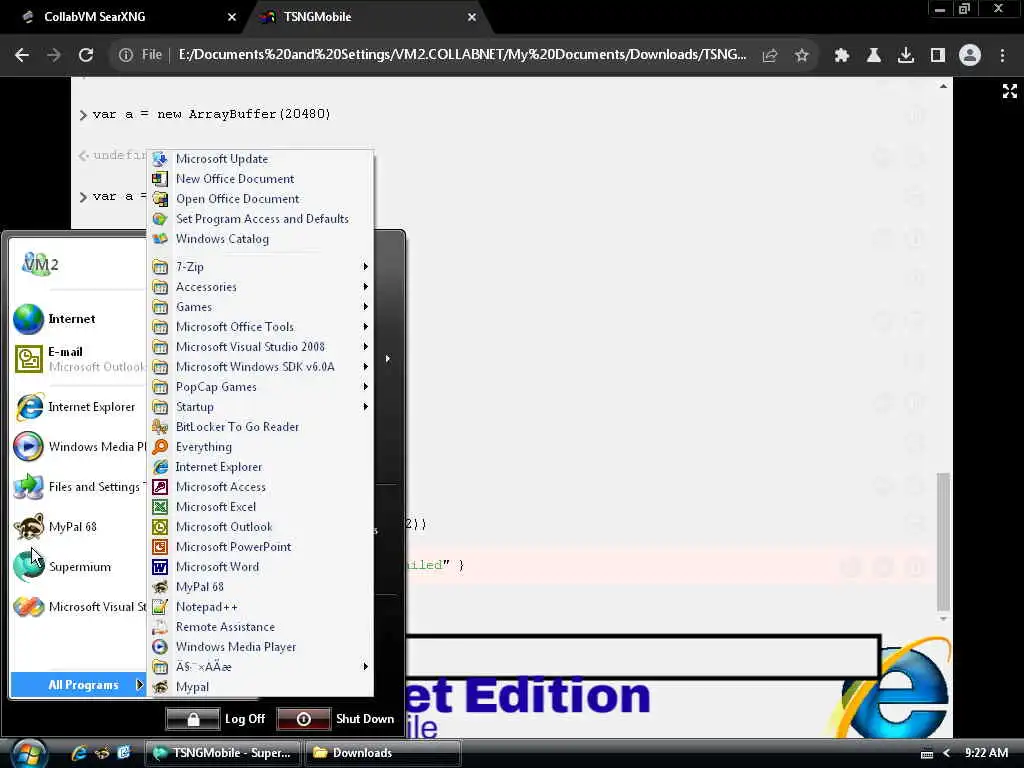Expand the garbled-name program folder
The image size is (1024, 768).
(x=261, y=667)
